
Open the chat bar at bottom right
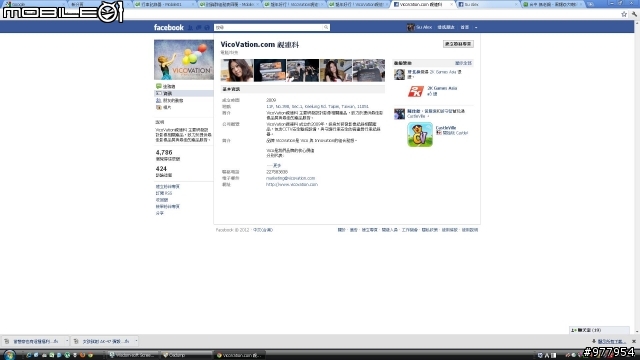(x=599, y=330)
